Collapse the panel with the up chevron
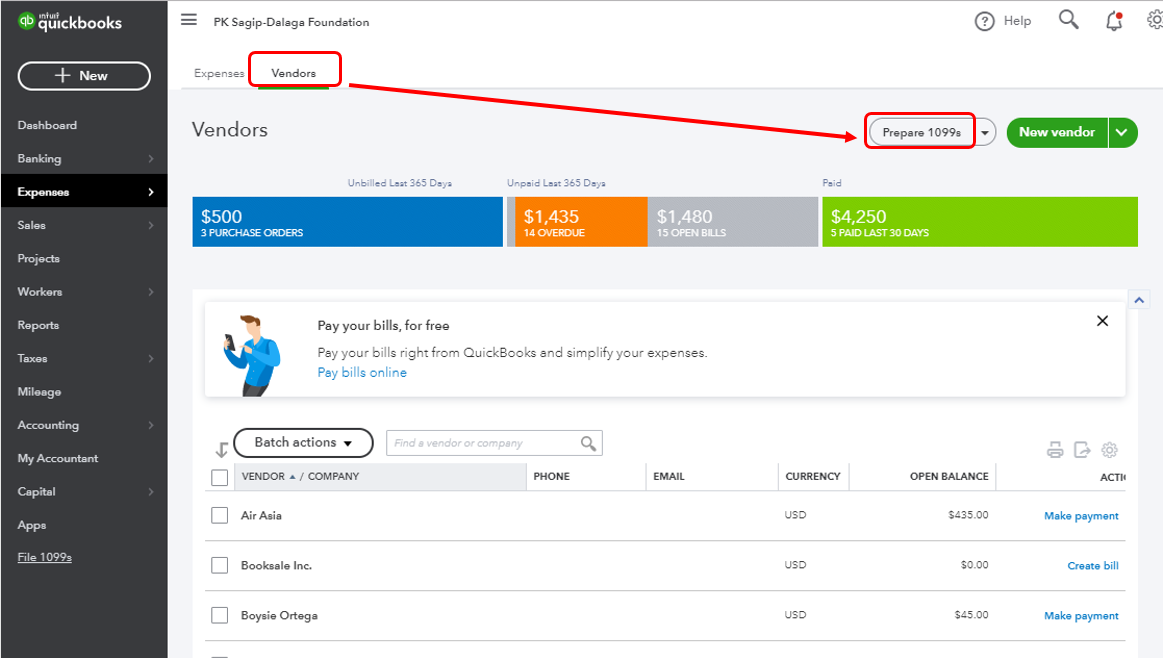 coord(1139,300)
